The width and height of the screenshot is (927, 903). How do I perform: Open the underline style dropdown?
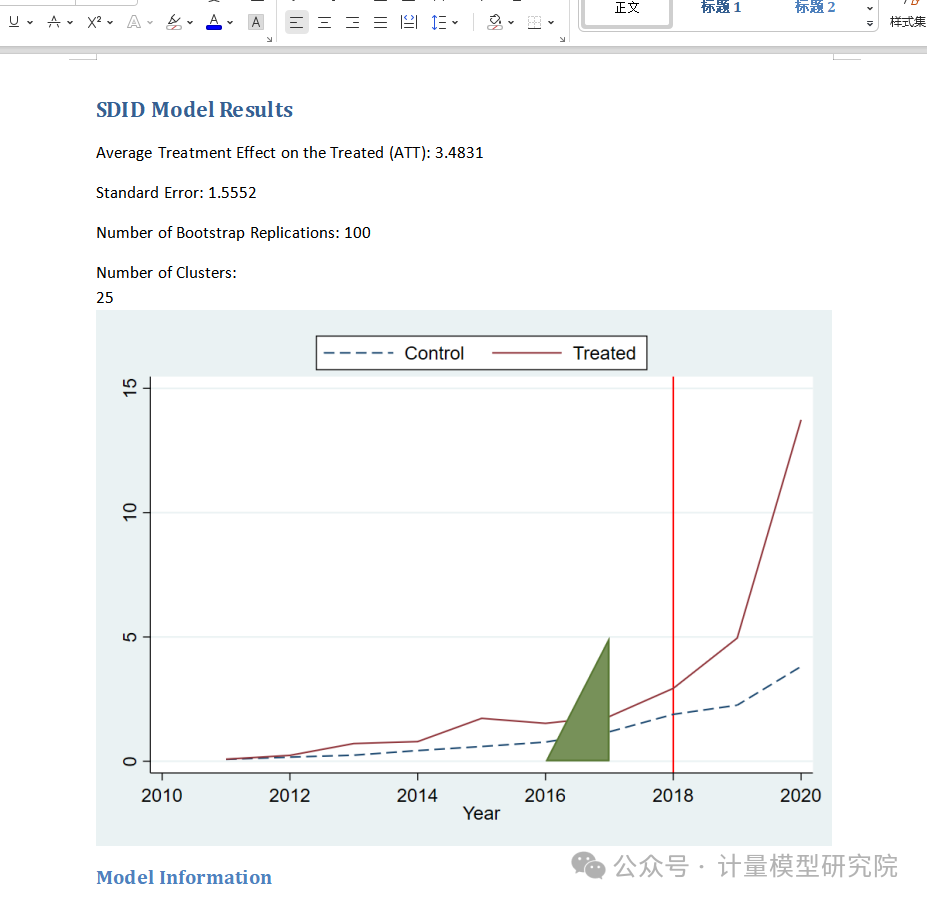30,23
